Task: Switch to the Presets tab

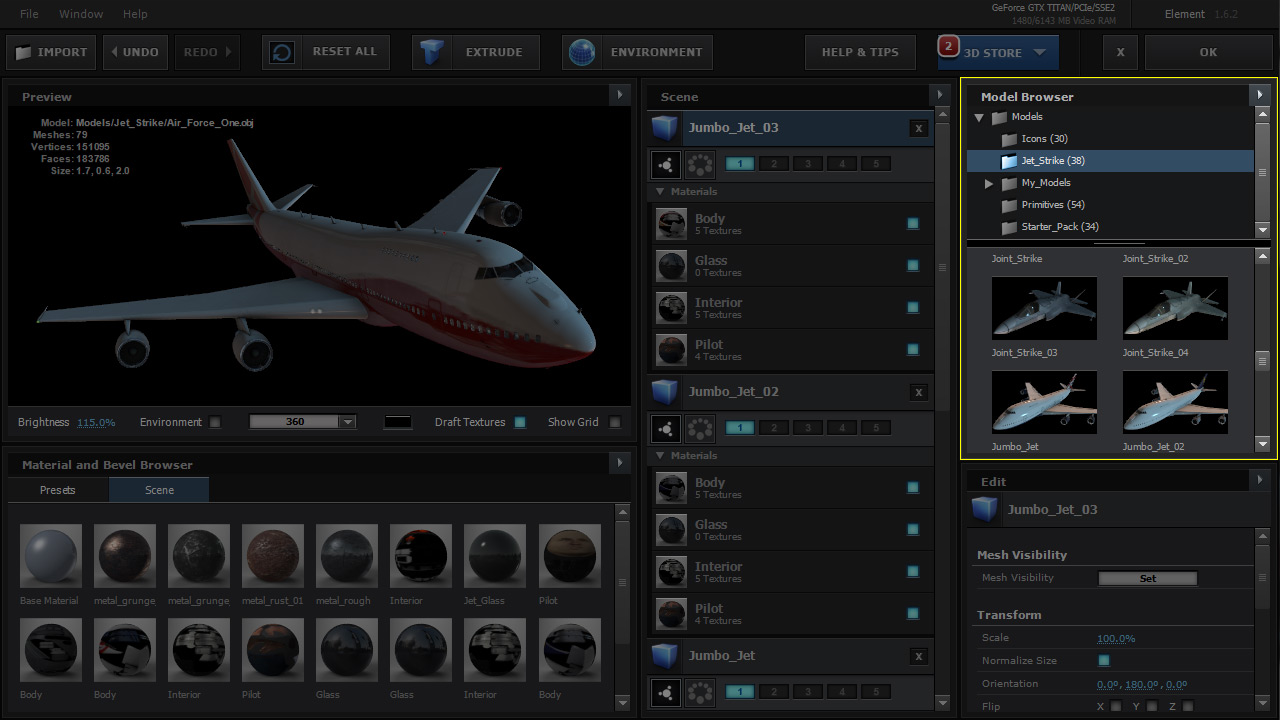Action: 57,490
